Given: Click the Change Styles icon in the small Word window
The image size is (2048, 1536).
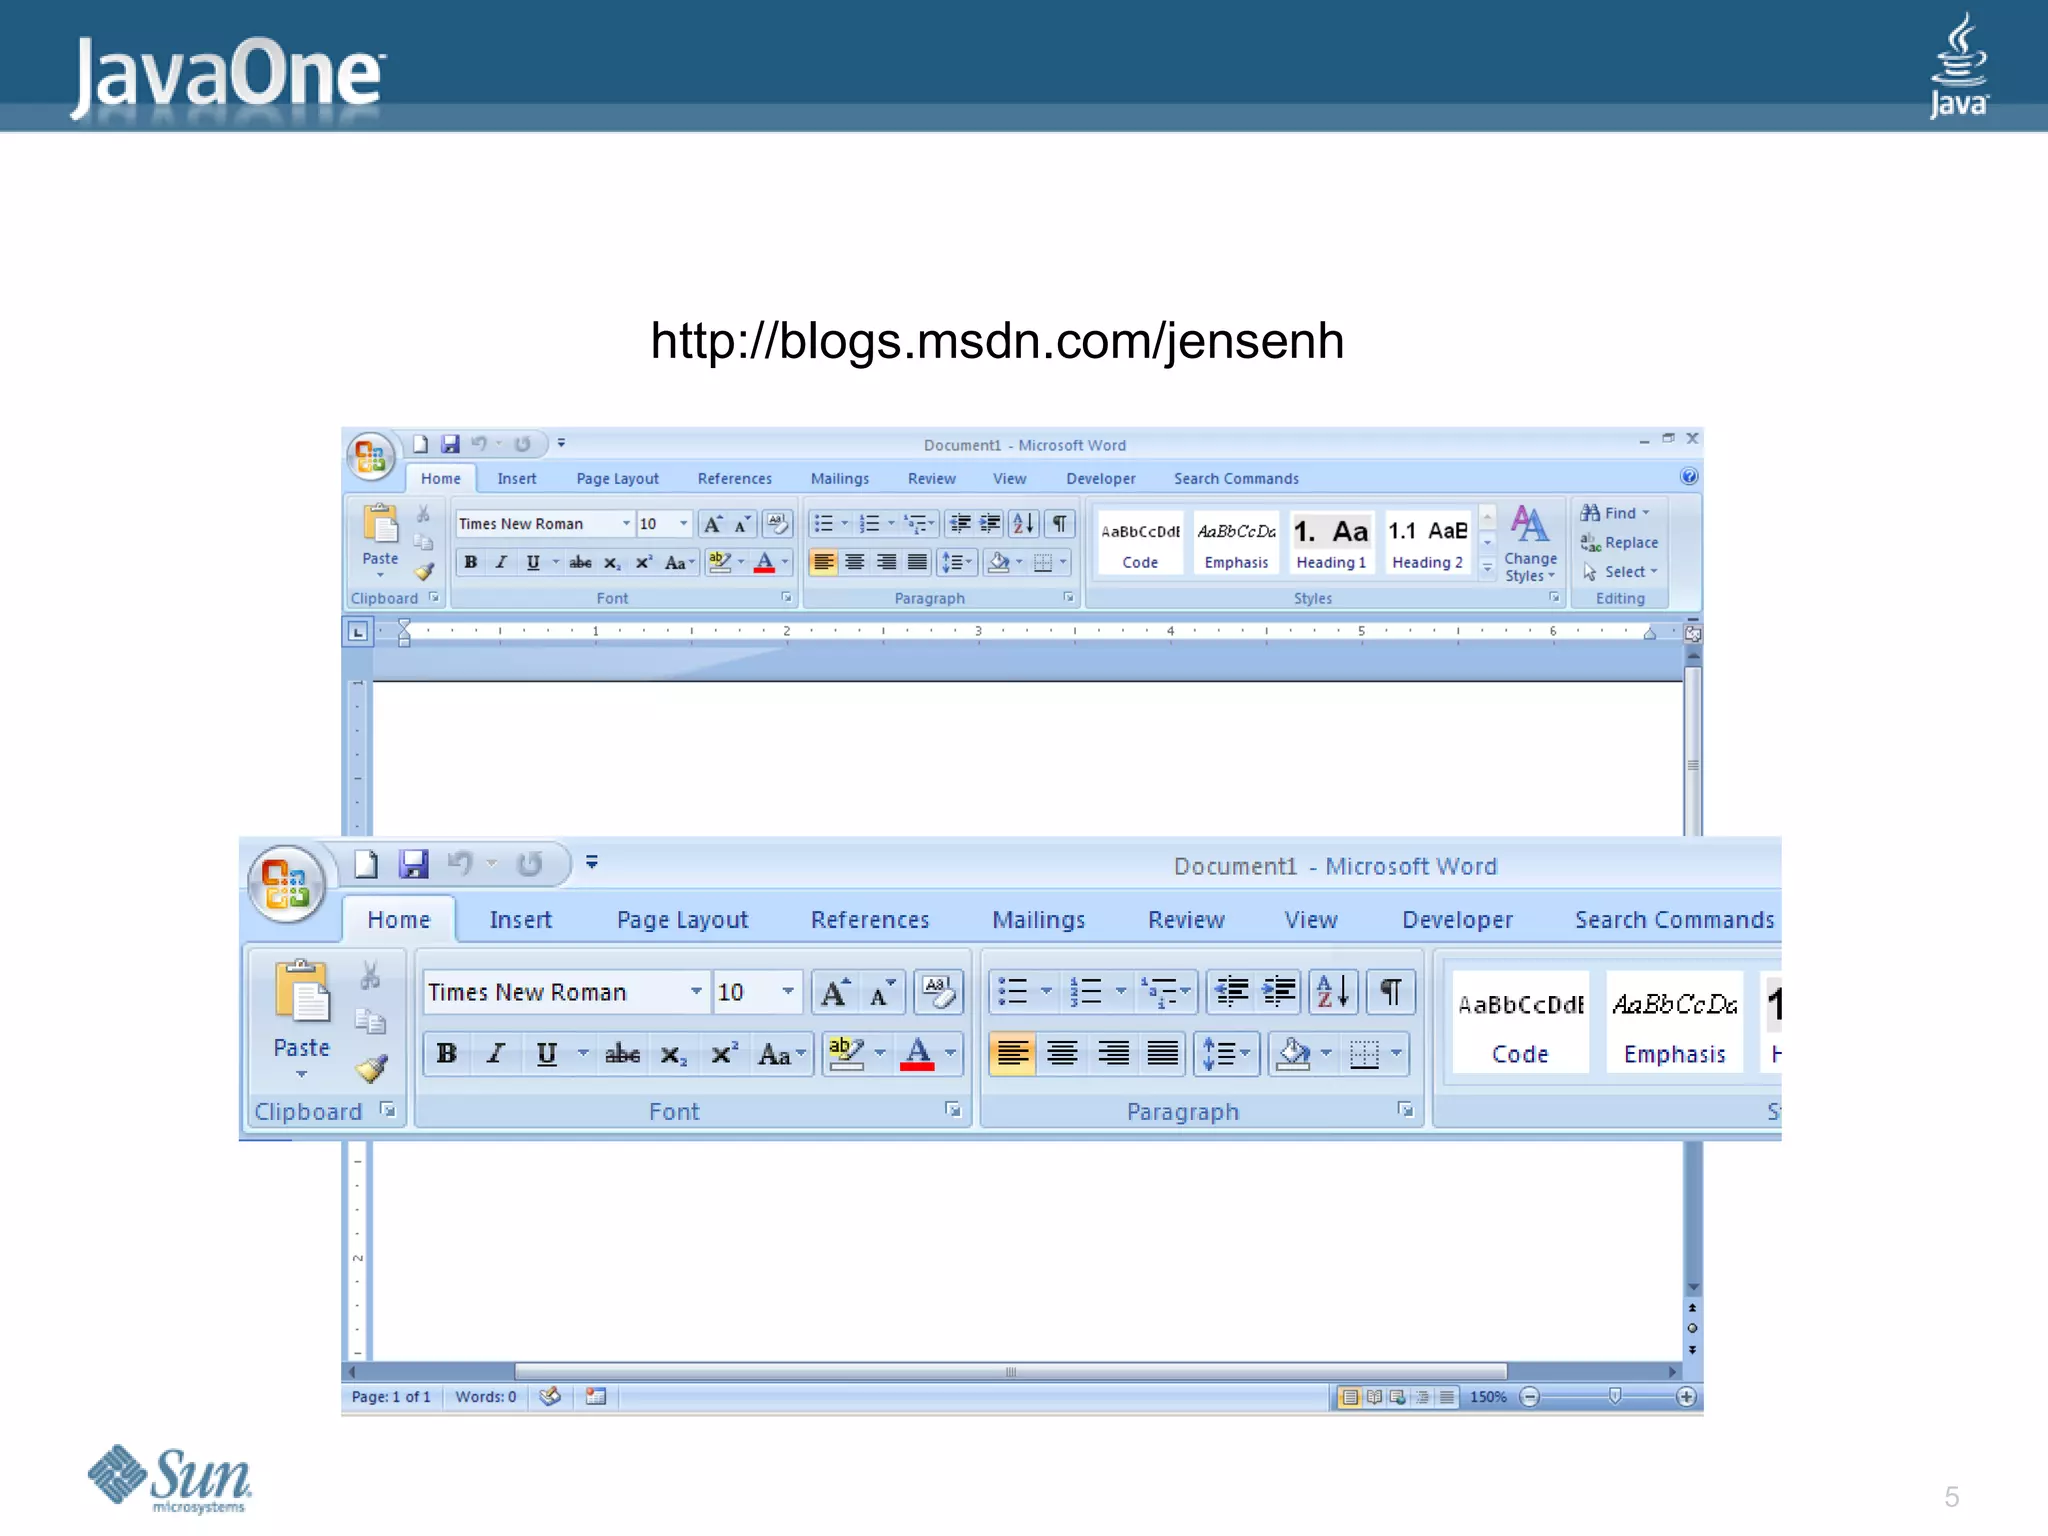Looking at the screenshot, I should [x=1530, y=525].
